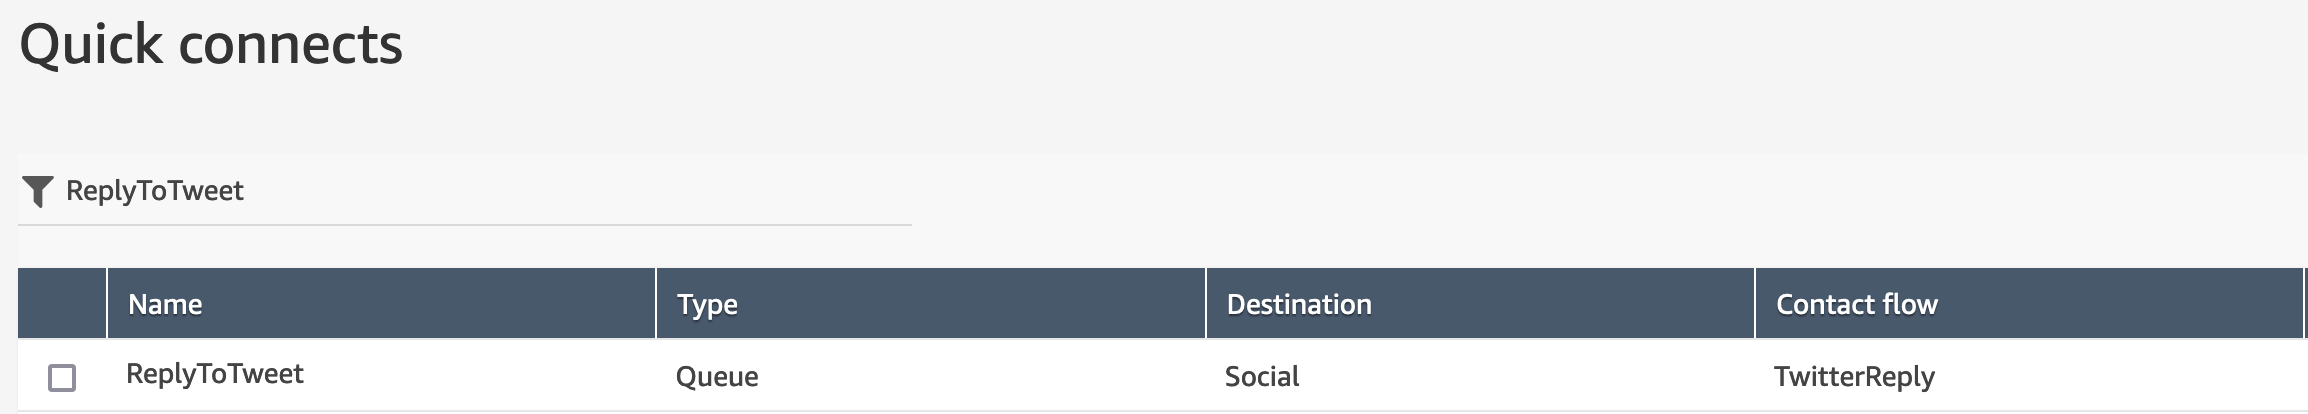The width and height of the screenshot is (2308, 414).
Task: Click empty filter bar area beside ReplyToTweet text
Action: (578, 191)
